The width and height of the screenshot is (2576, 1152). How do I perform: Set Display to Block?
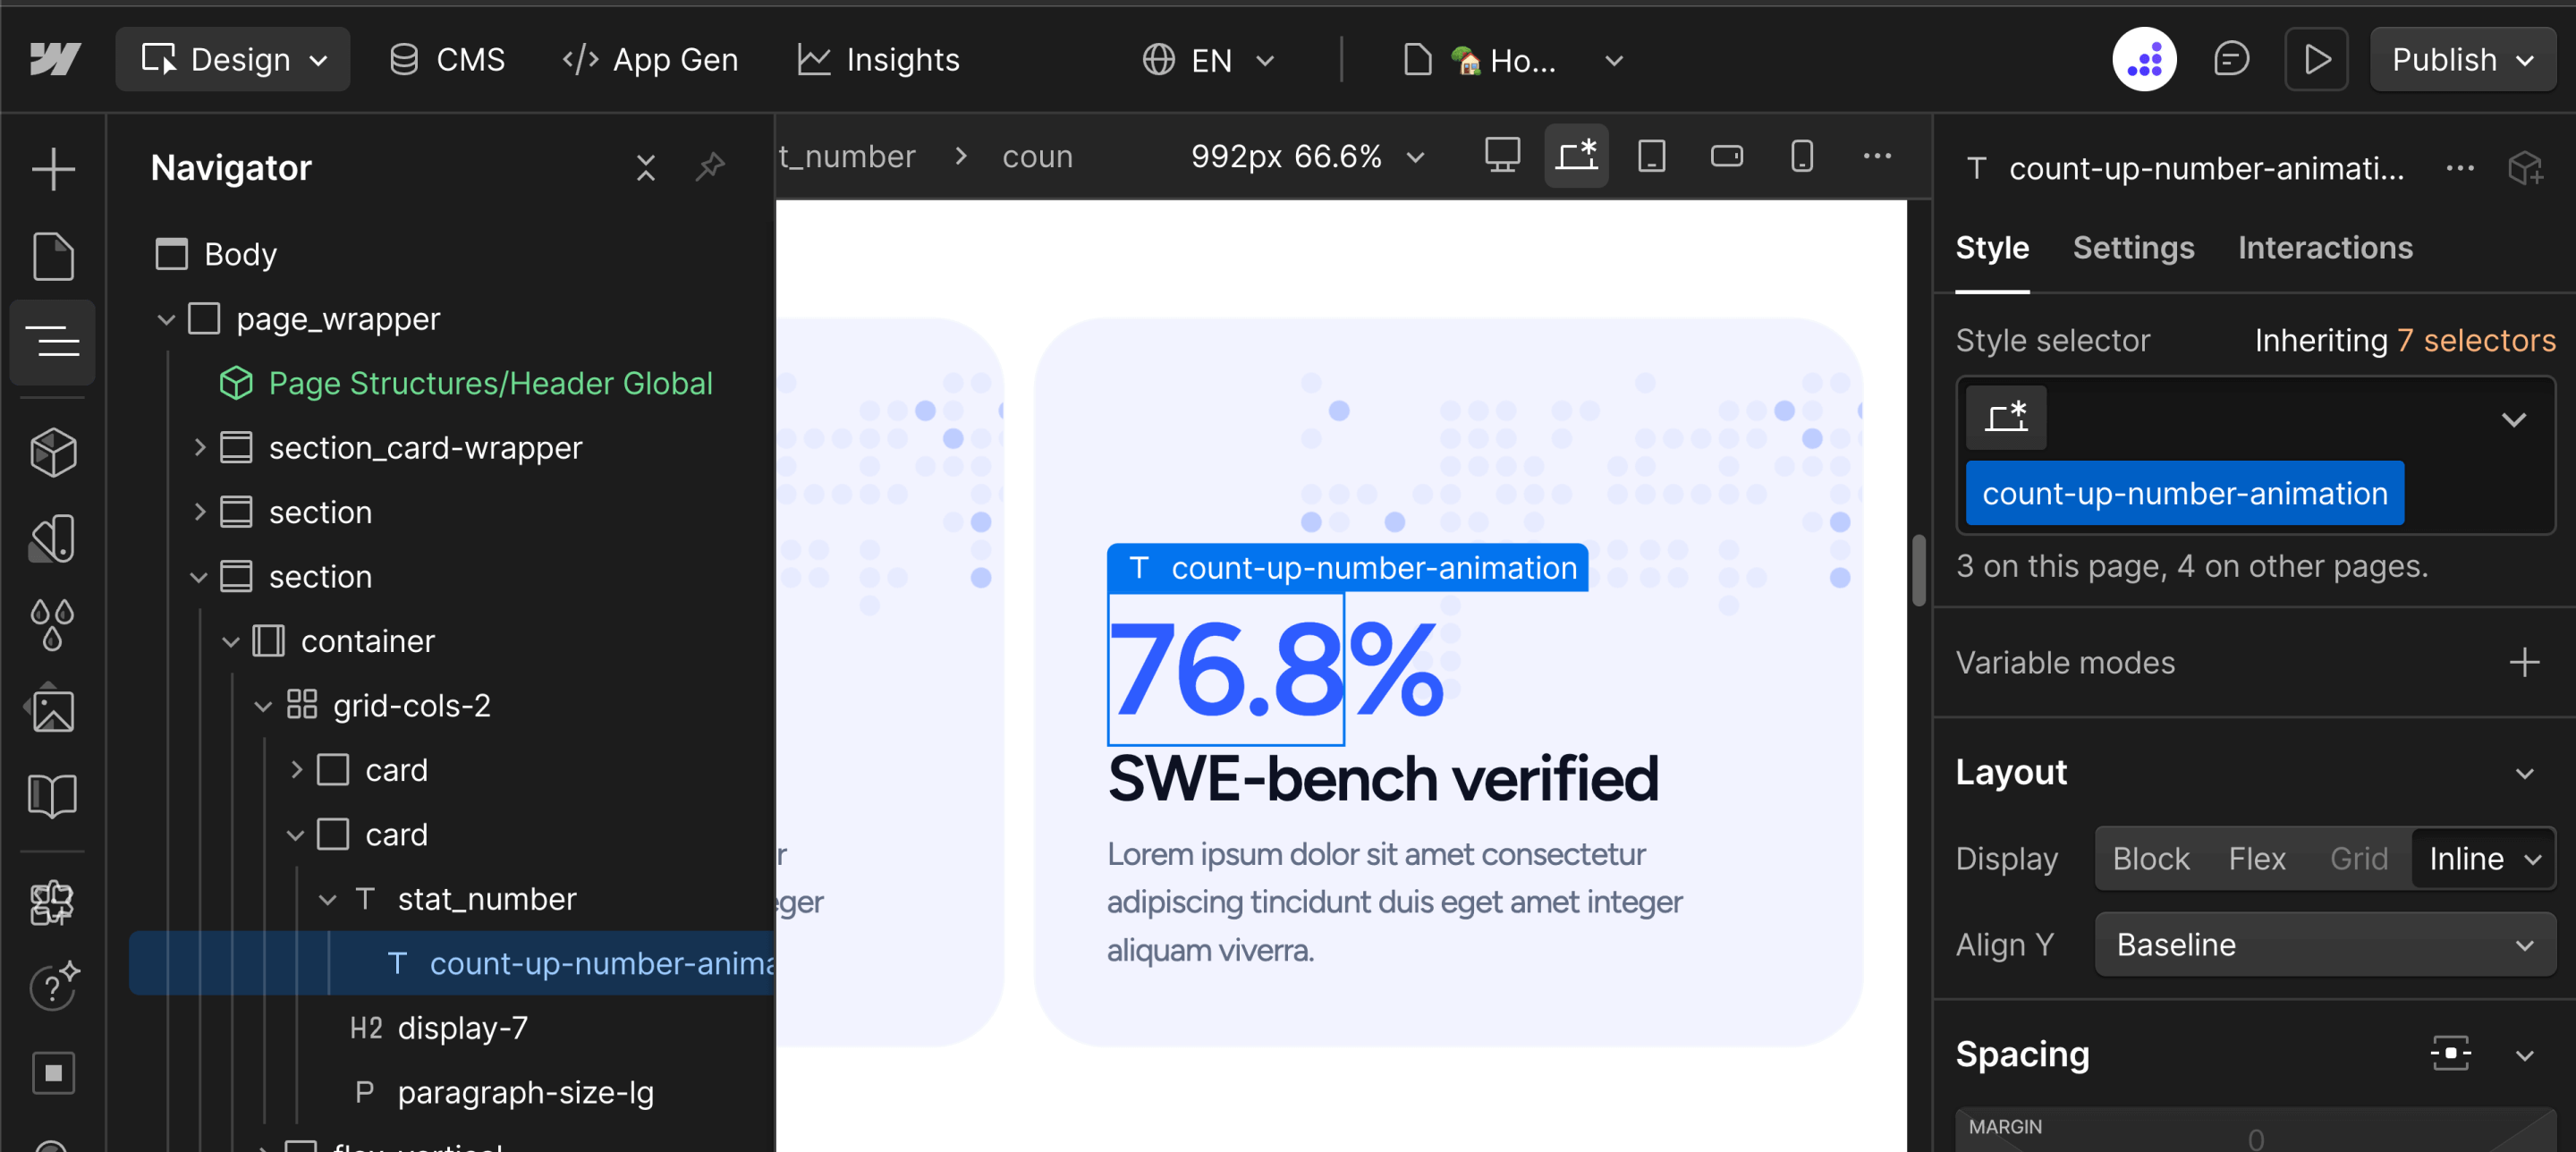2150,858
